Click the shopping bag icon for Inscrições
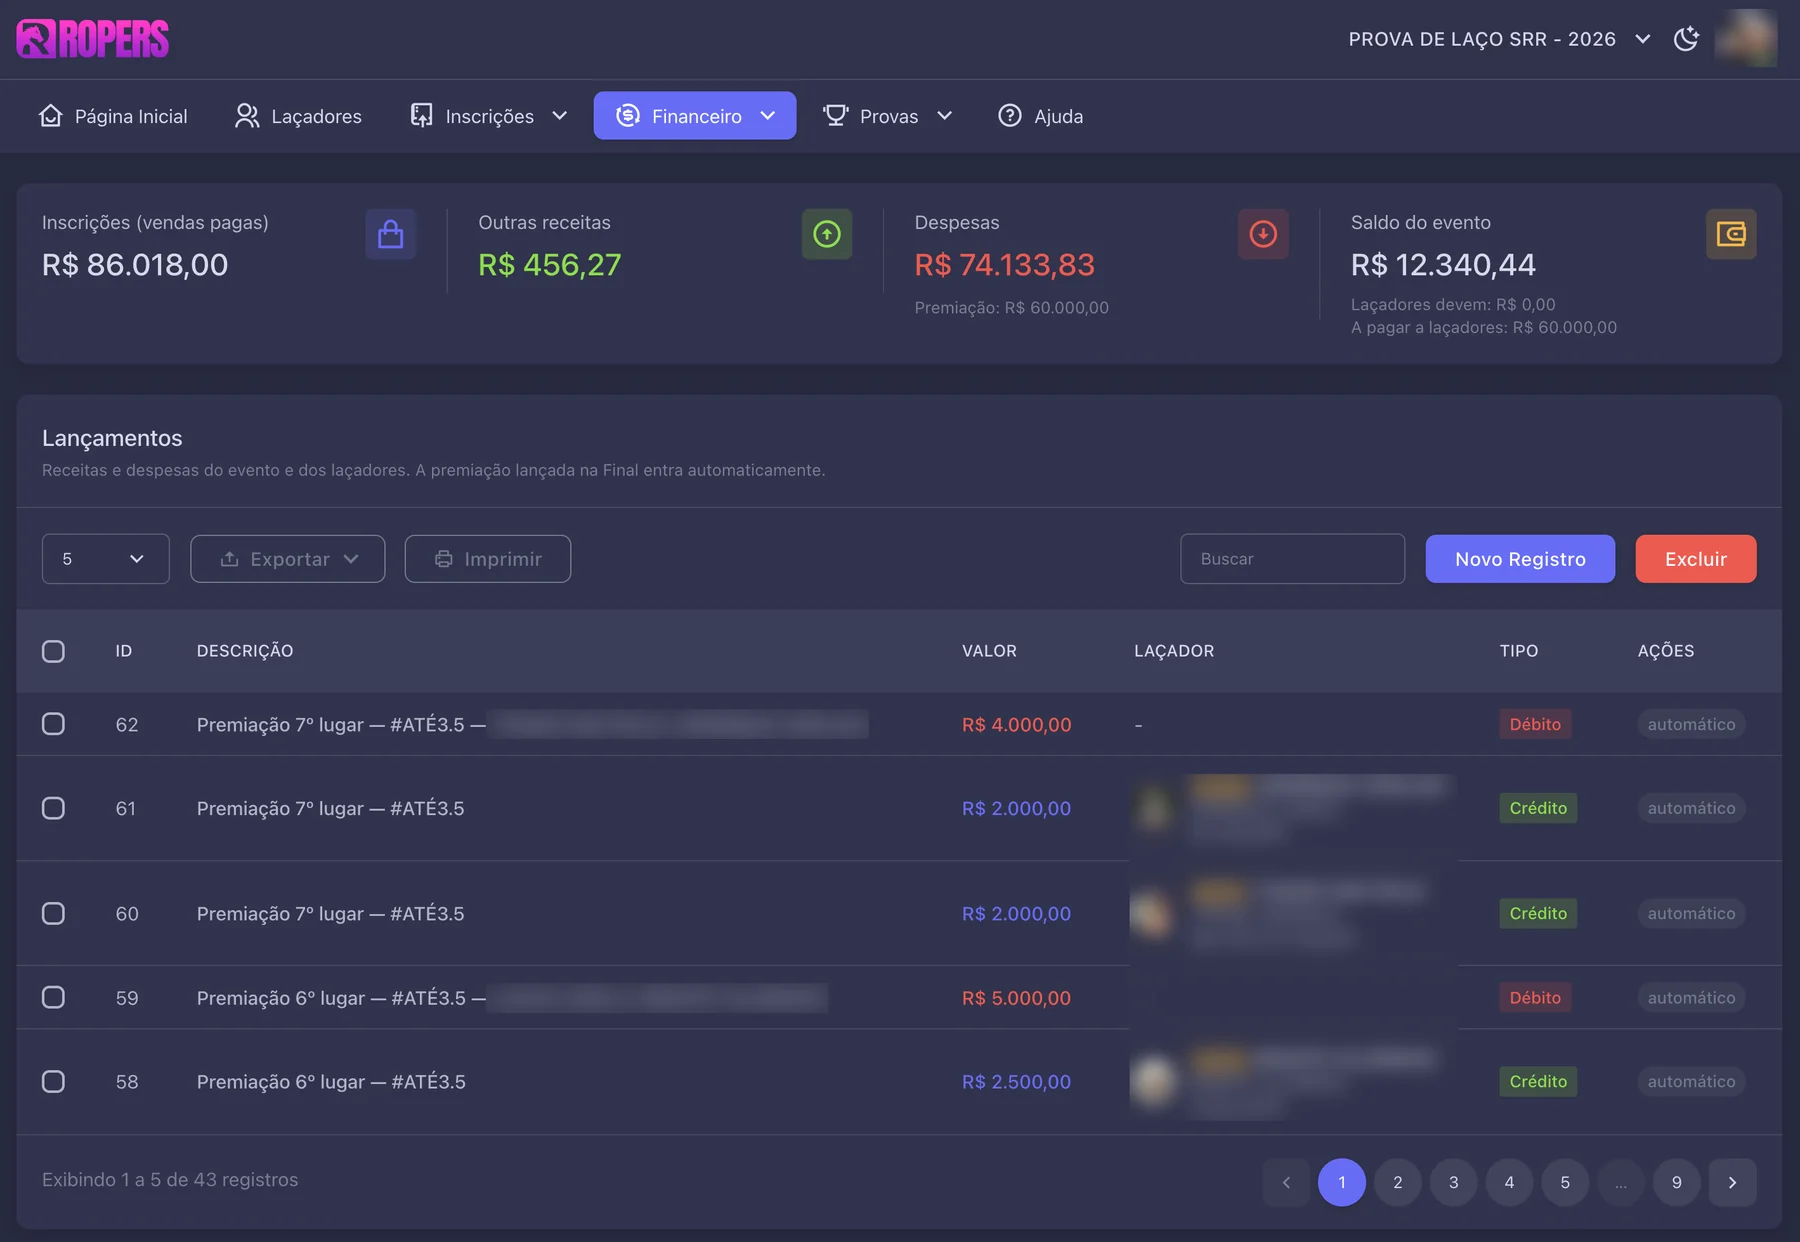The width and height of the screenshot is (1800, 1242). point(391,234)
